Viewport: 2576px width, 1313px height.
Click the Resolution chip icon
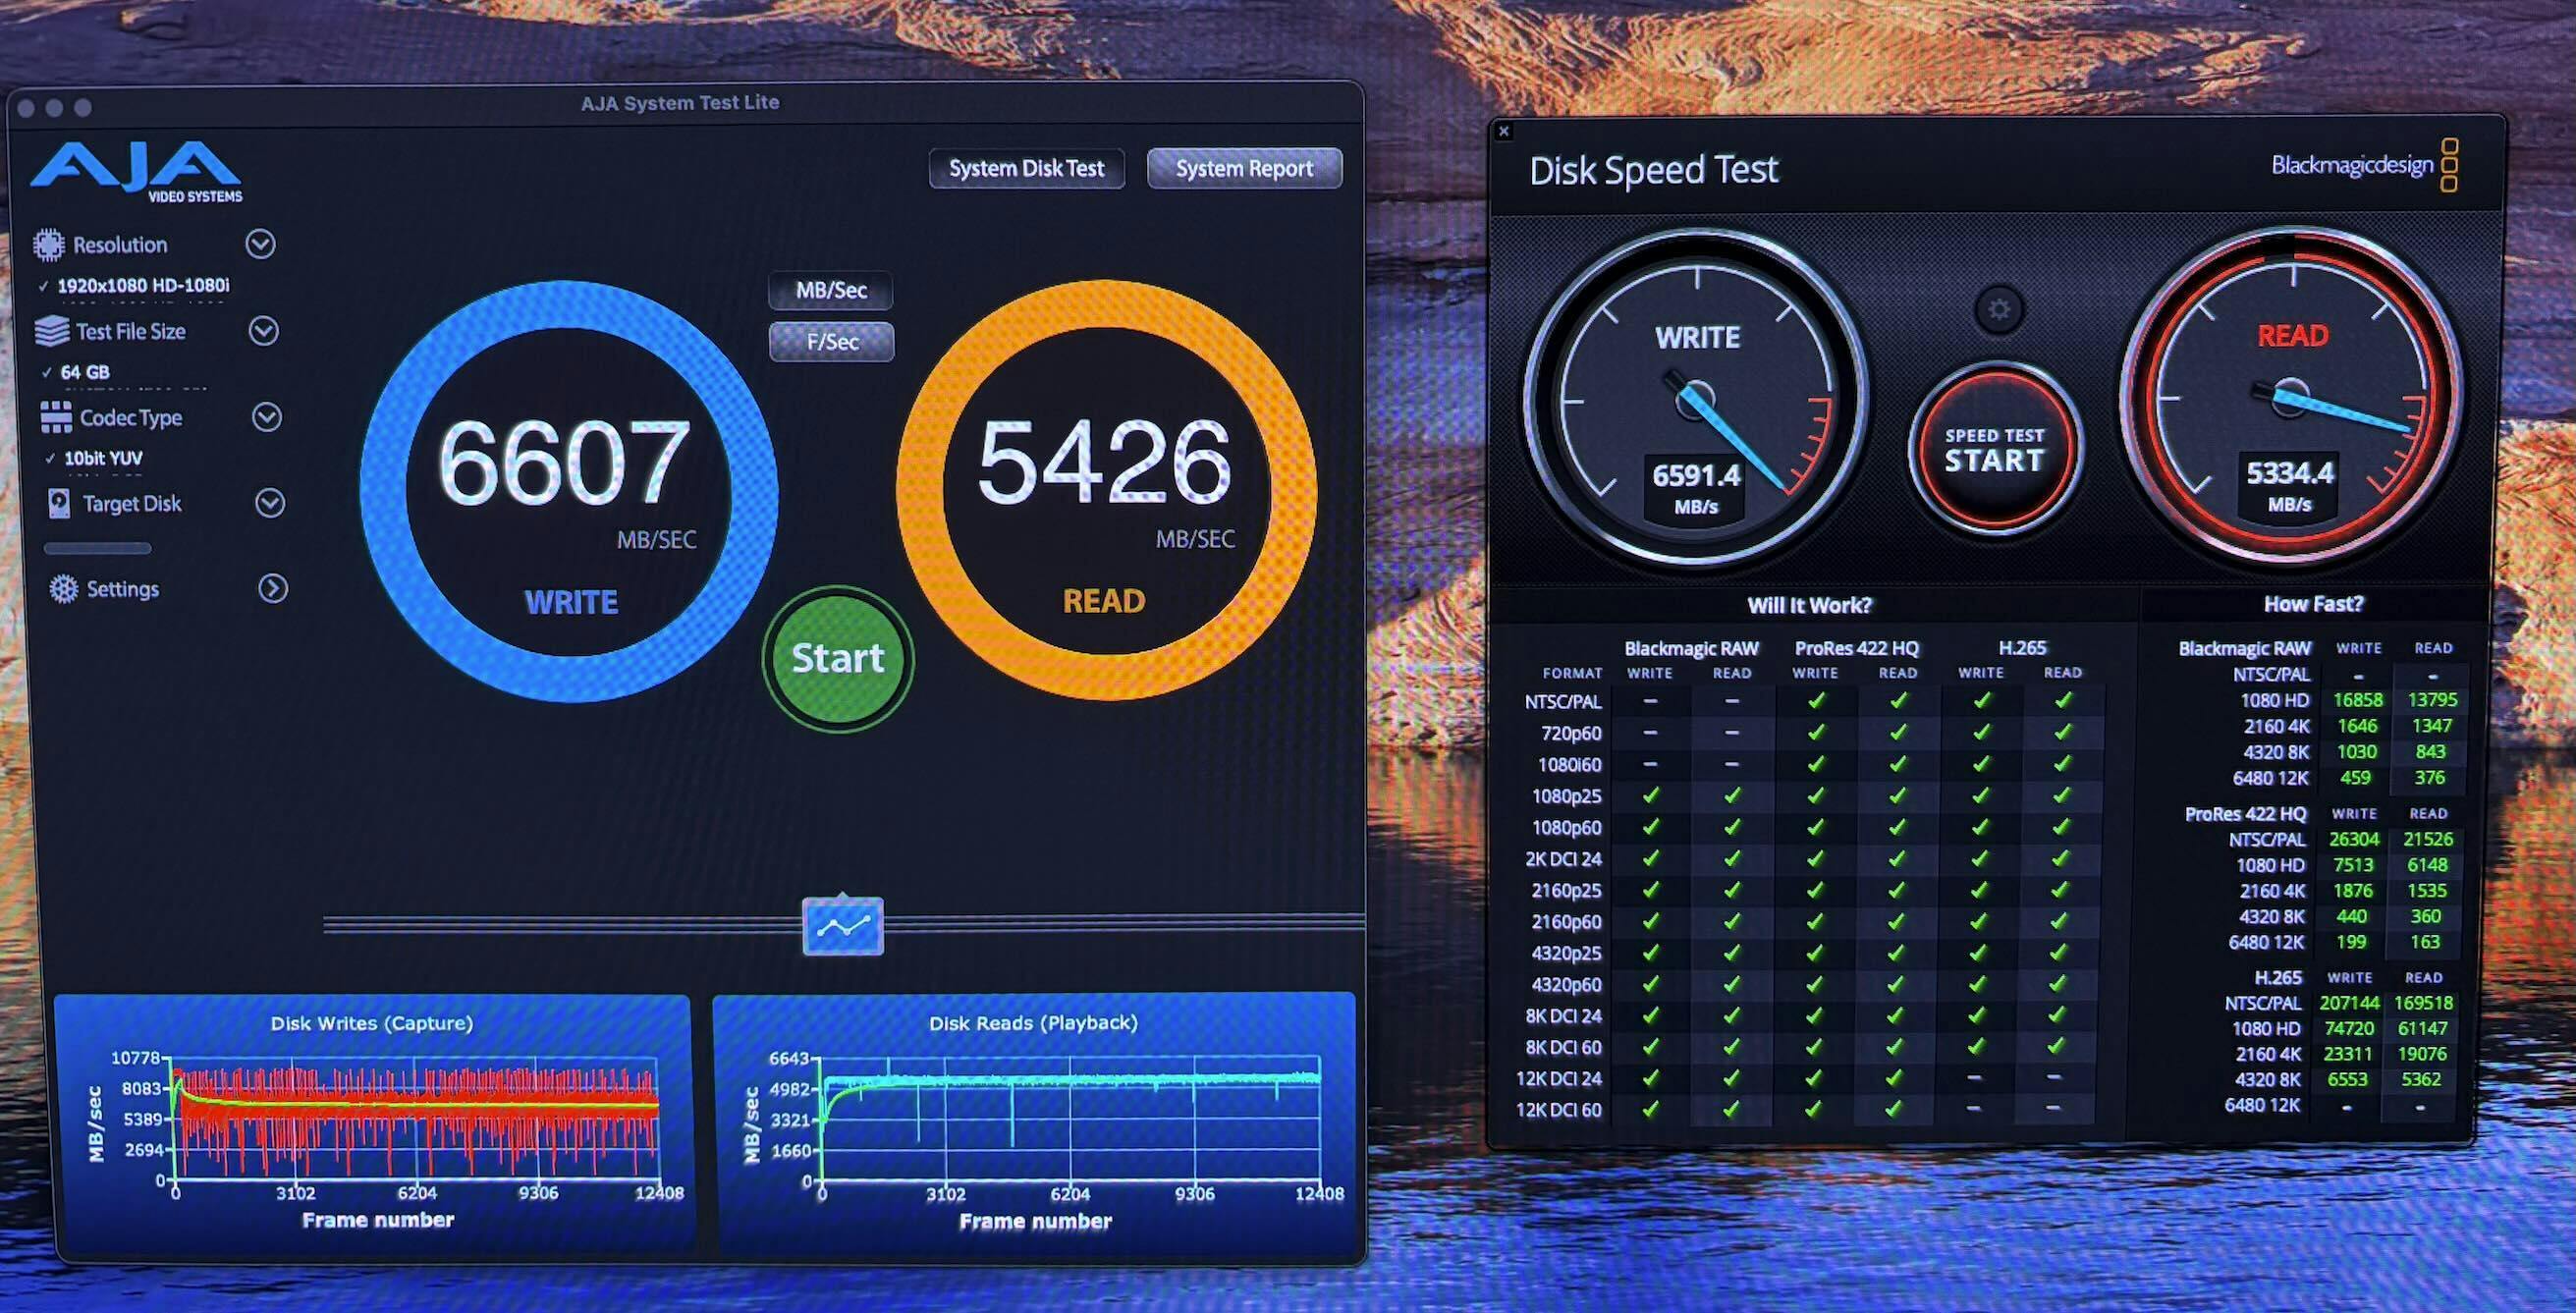[48, 245]
